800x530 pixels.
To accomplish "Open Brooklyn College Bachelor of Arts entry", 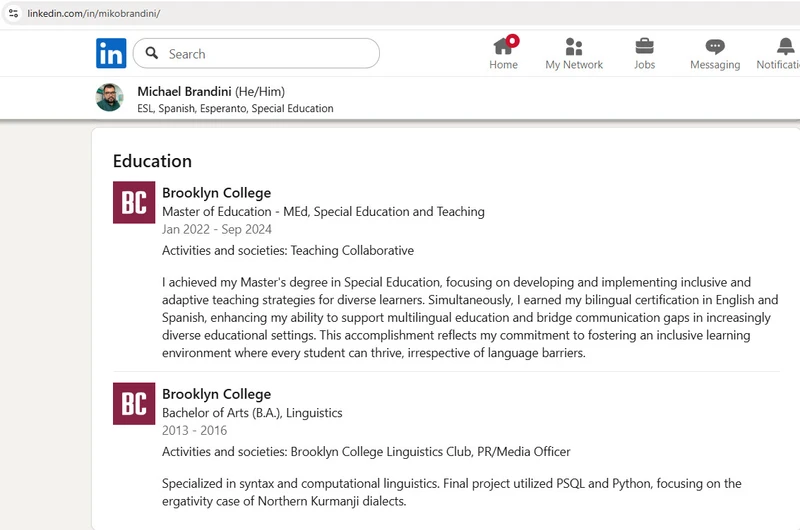I will point(216,394).
